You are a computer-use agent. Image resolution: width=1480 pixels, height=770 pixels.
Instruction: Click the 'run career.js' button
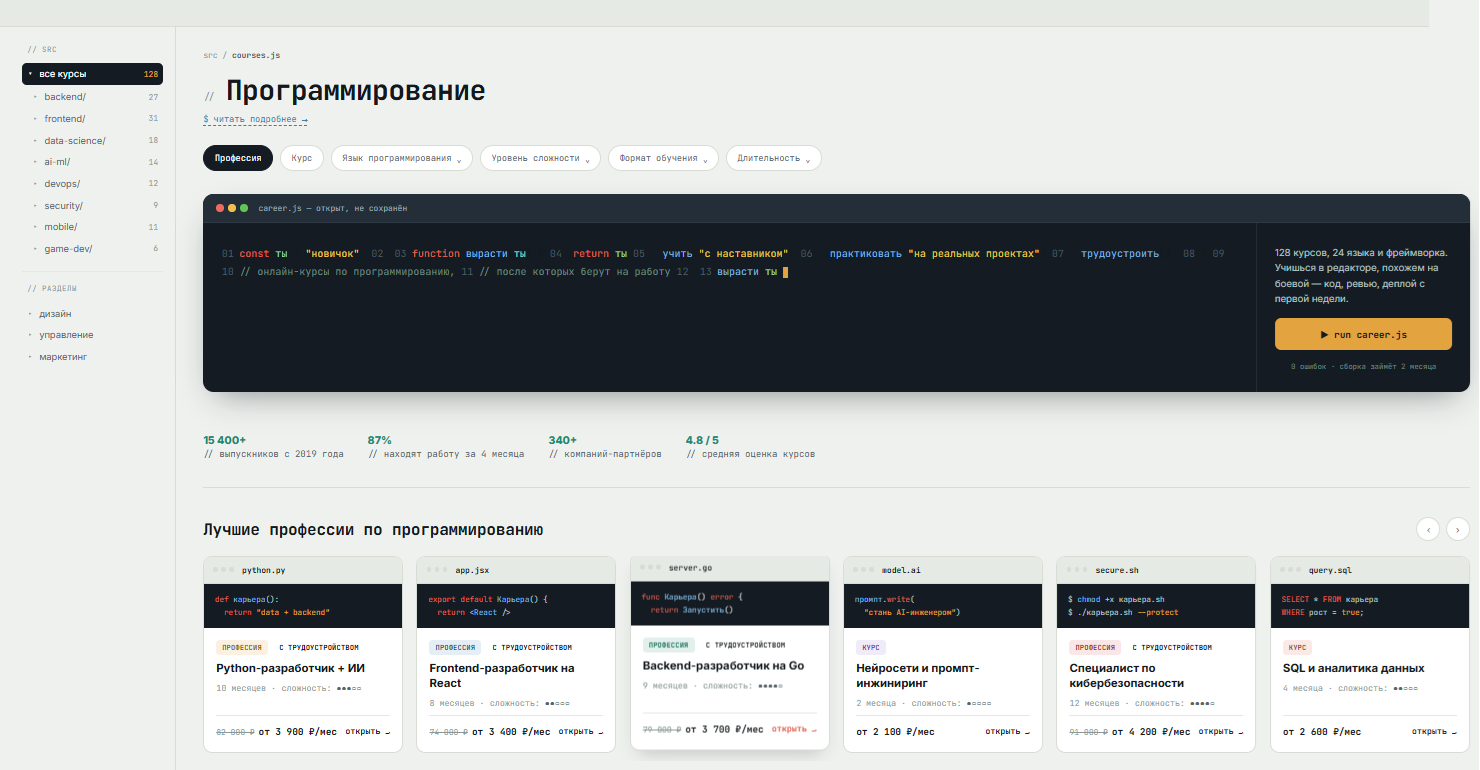(1363, 334)
